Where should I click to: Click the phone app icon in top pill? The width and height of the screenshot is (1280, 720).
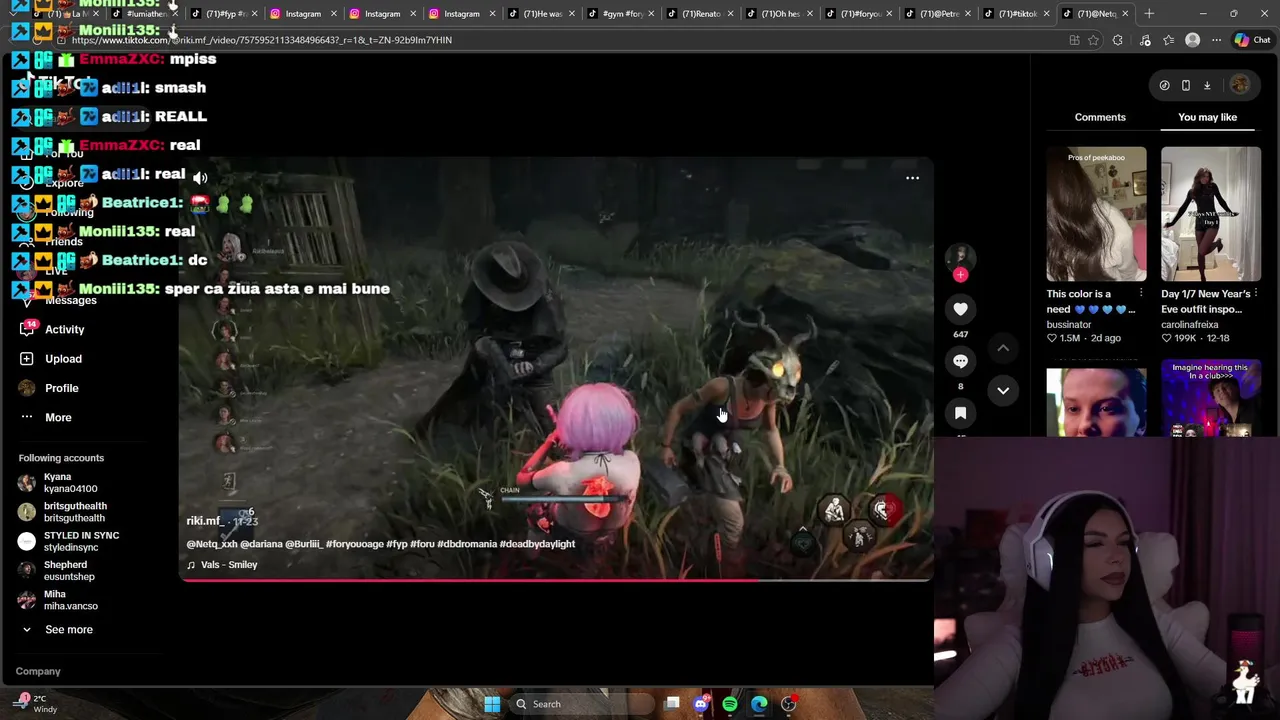tap(1186, 86)
